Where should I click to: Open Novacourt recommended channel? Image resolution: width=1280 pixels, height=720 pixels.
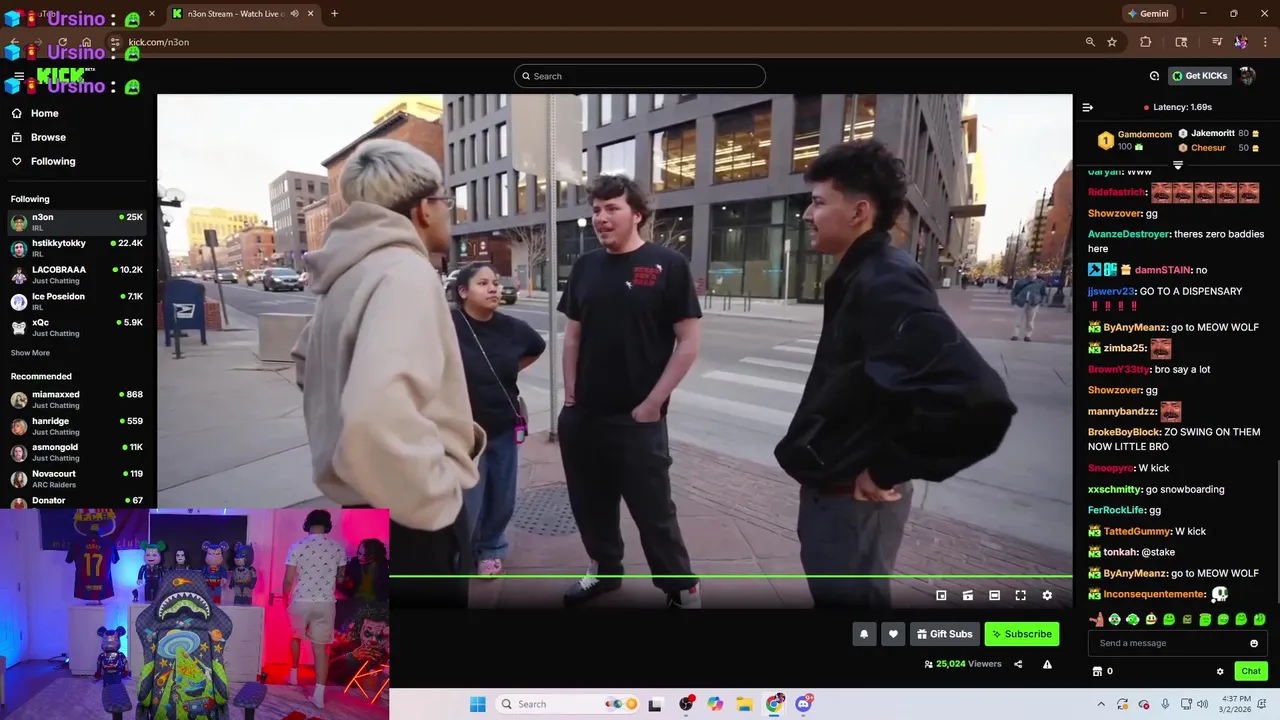click(x=76, y=478)
